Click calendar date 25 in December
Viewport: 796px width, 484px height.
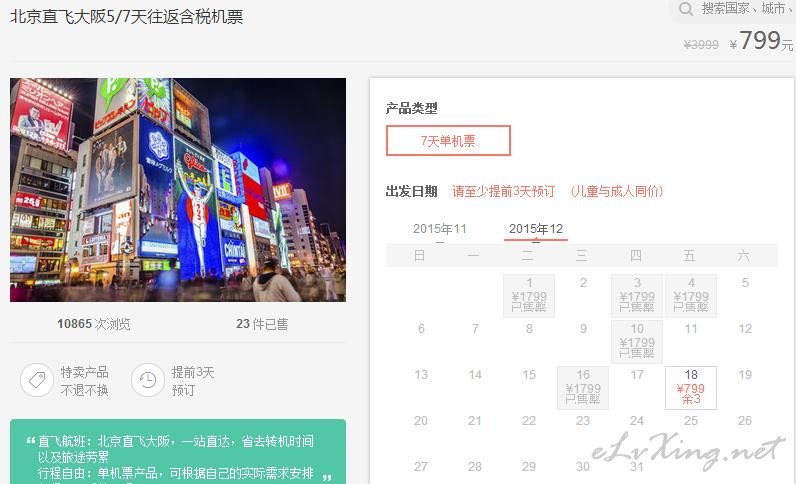coord(691,421)
